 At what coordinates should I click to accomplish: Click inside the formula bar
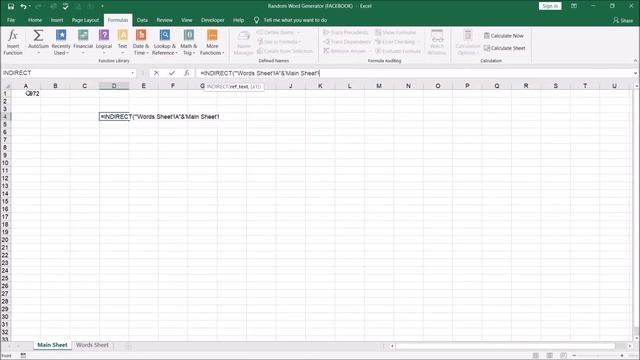tap(414, 73)
